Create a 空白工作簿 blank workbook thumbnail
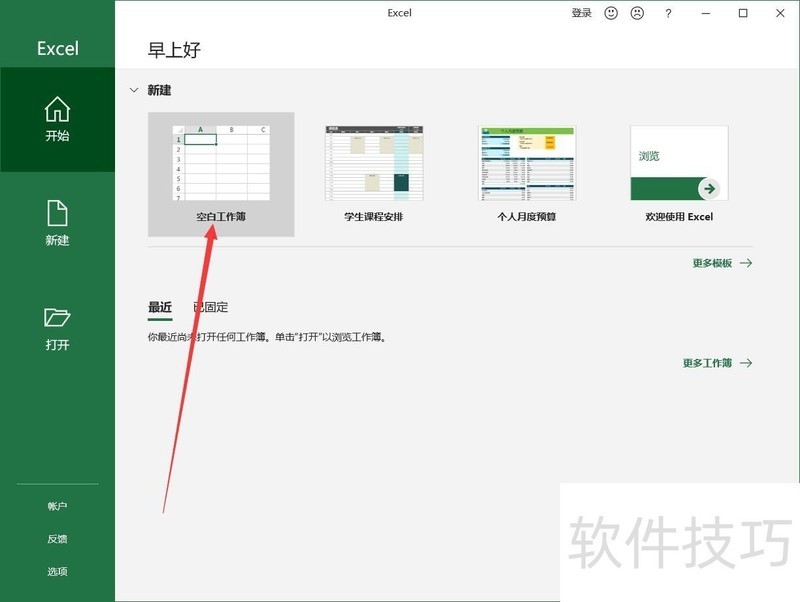Image resolution: width=800 pixels, height=602 pixels. (221, 163)
